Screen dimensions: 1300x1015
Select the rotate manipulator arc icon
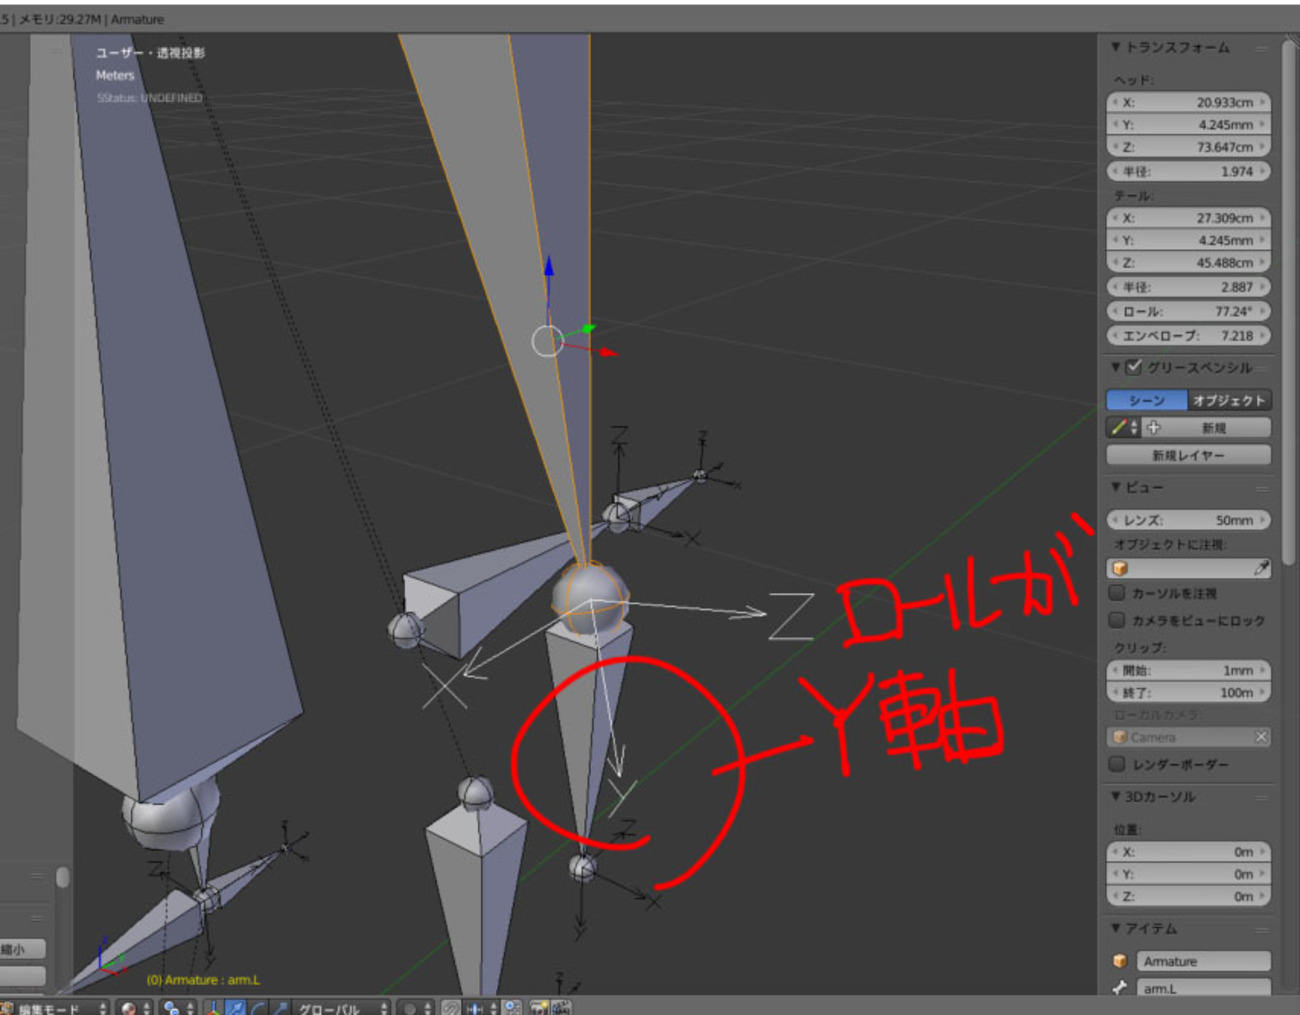(x=257, y=1007)
